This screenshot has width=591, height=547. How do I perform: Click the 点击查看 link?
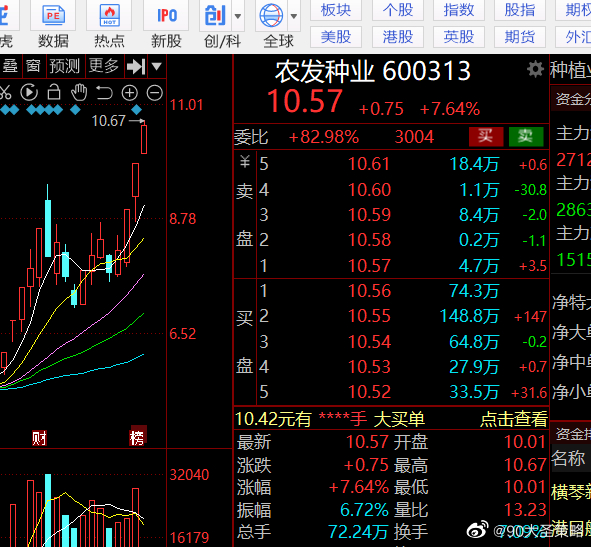tap(514, 419)
